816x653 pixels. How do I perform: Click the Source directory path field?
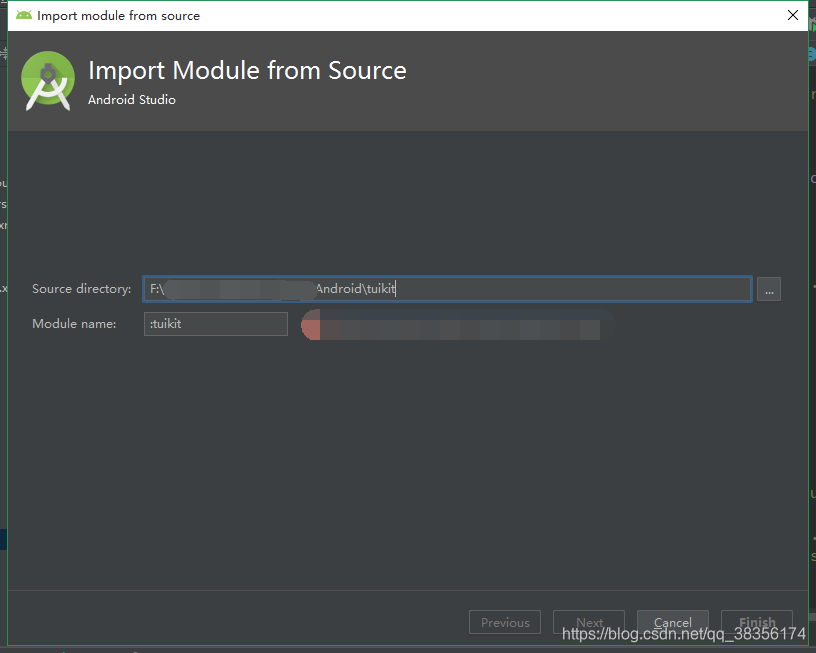(447, 289)
